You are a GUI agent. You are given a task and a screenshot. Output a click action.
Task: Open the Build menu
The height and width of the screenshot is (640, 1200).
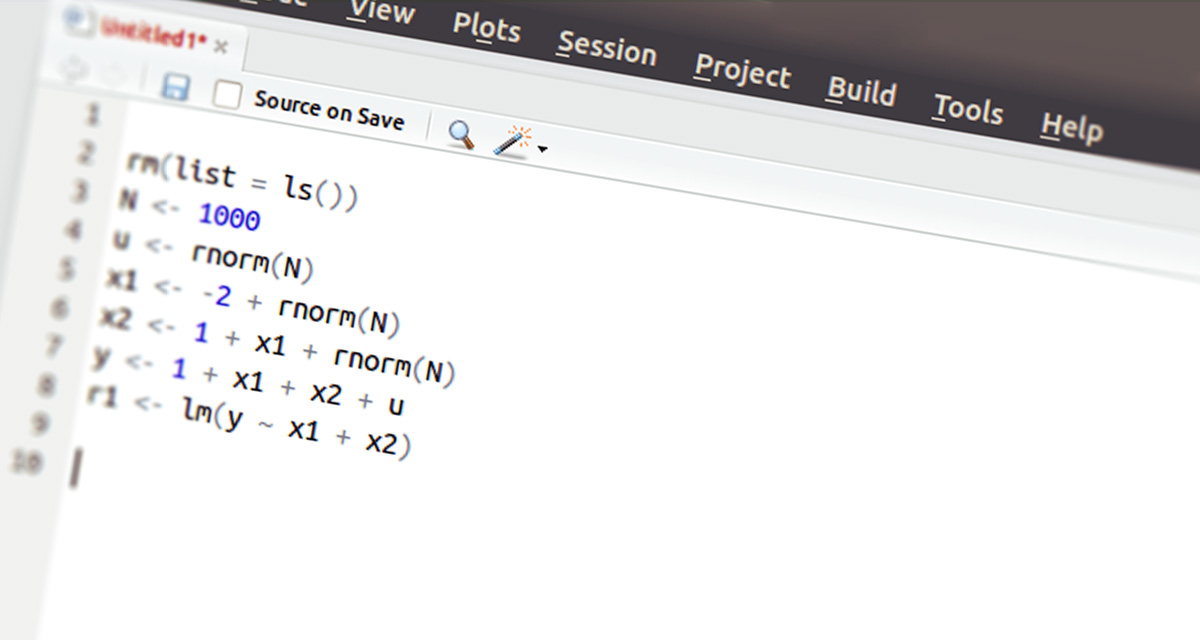click(861, 90)
